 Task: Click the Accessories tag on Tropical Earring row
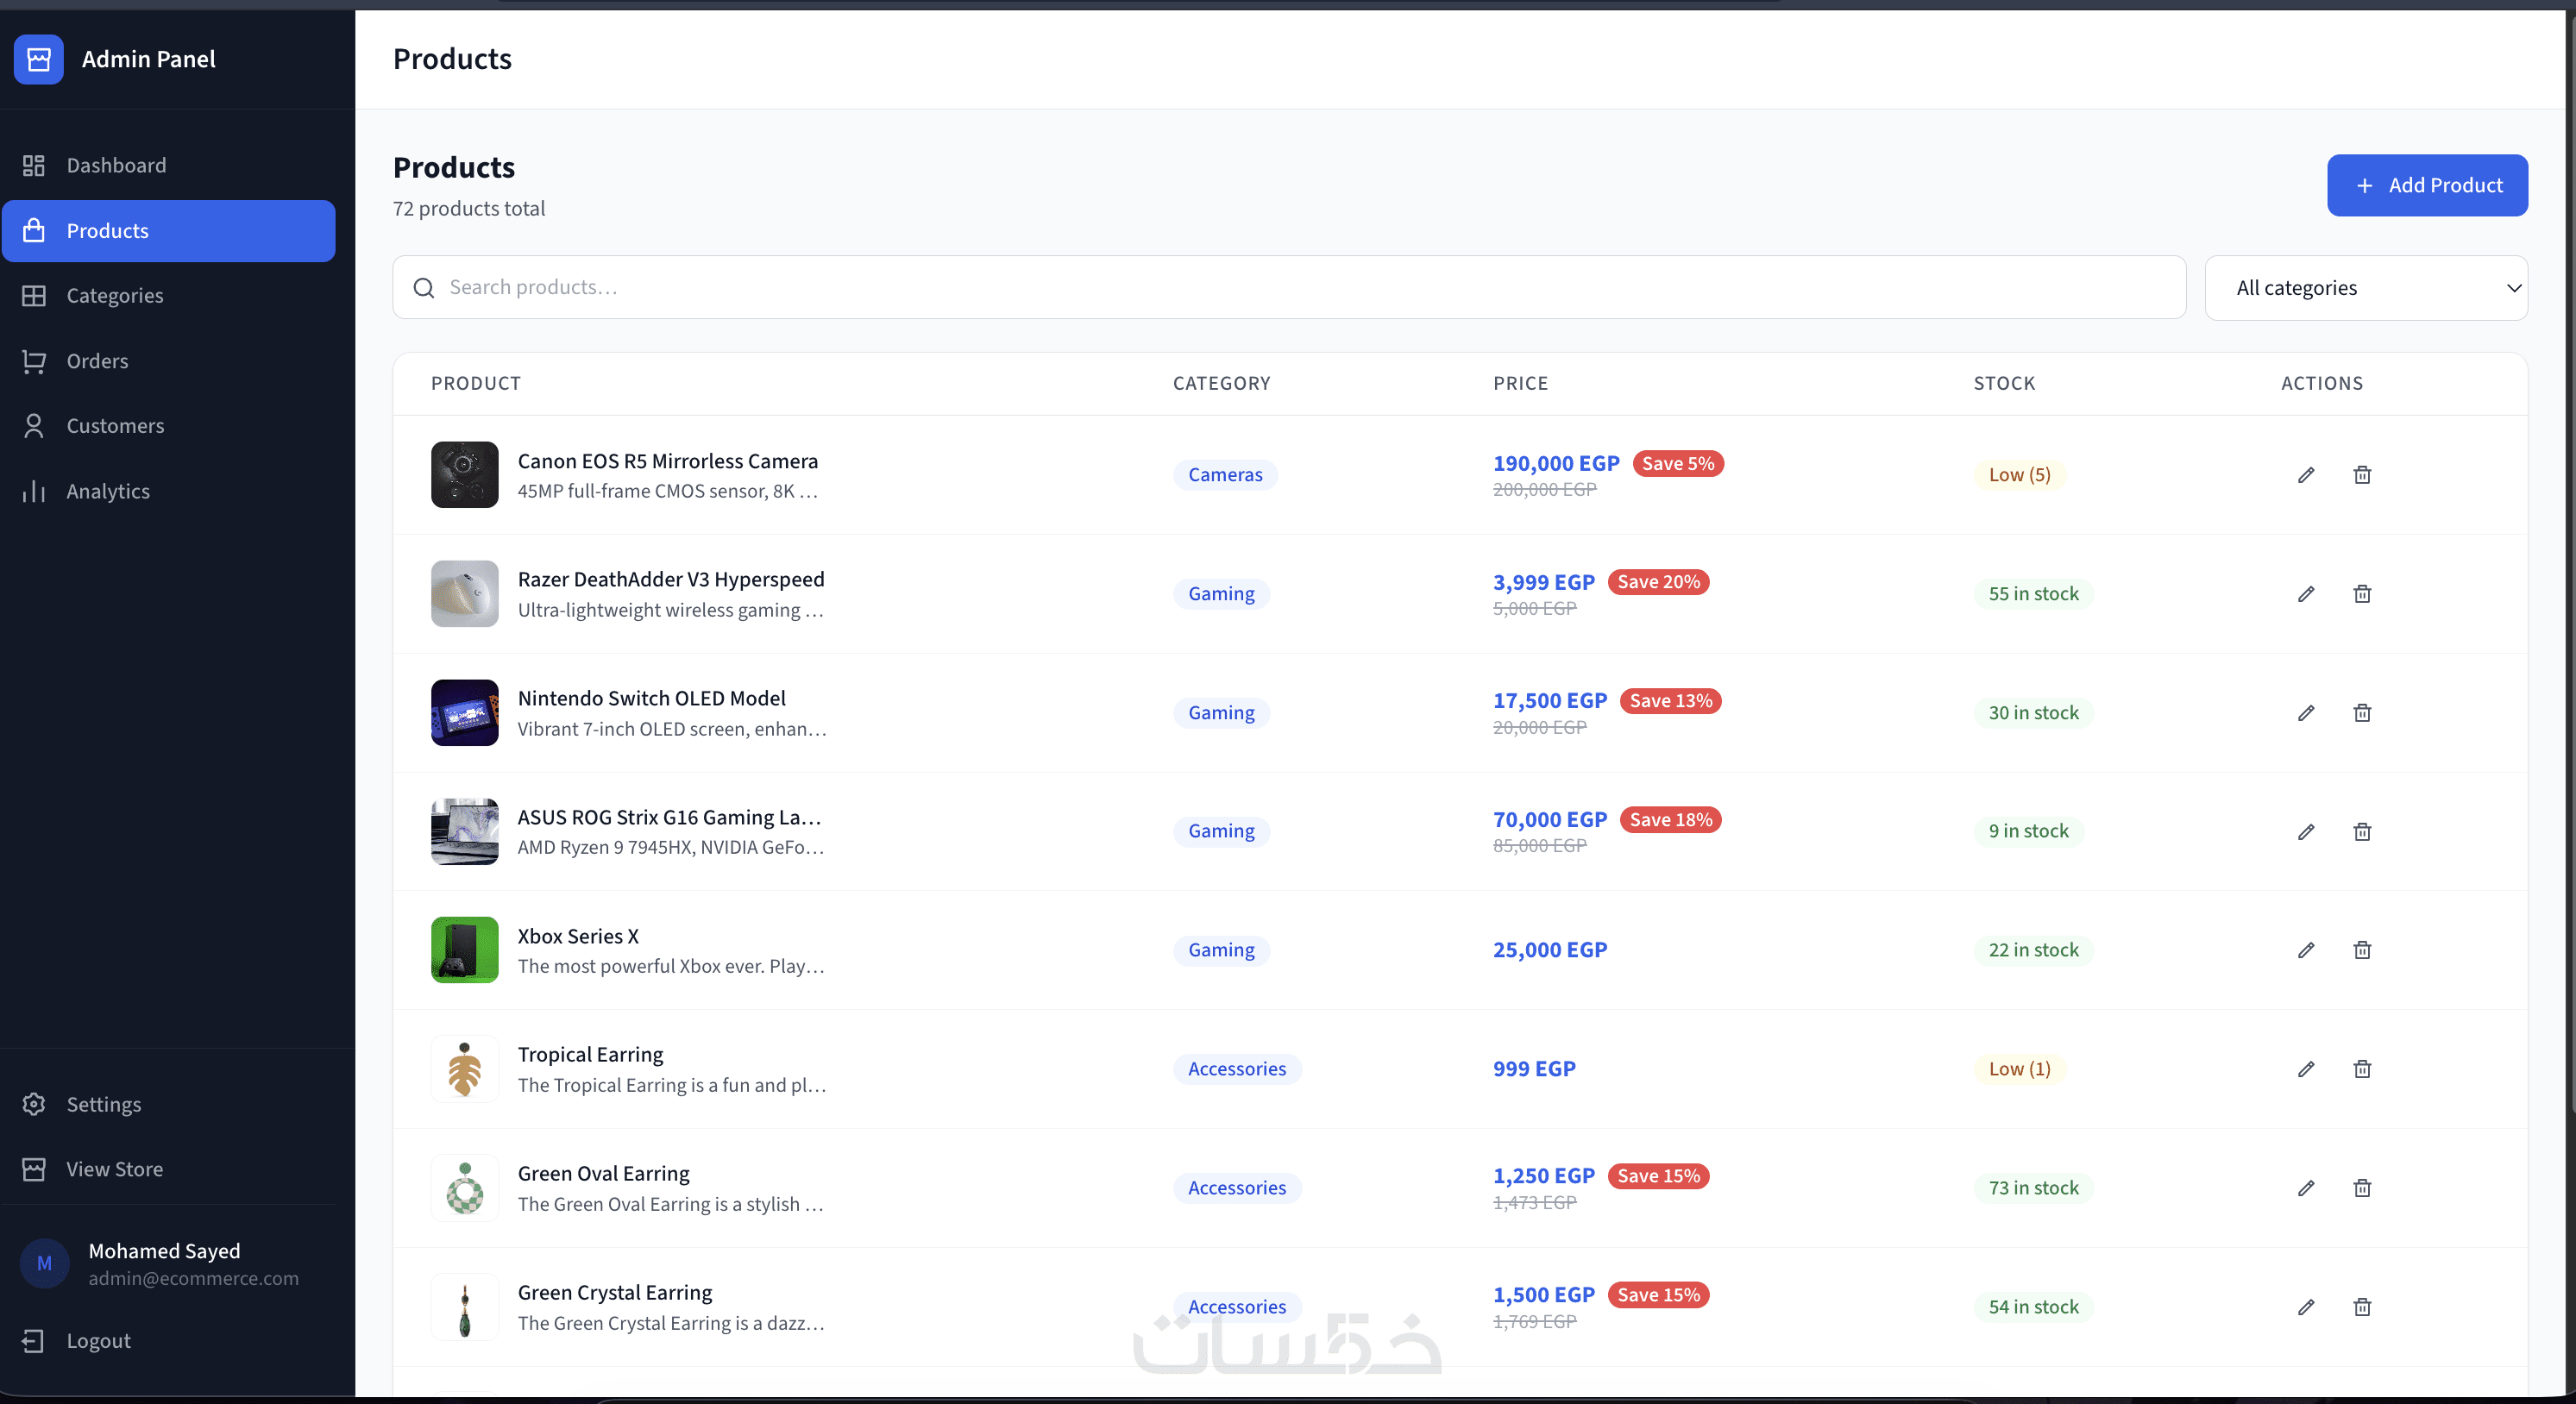(1237, 1069)
